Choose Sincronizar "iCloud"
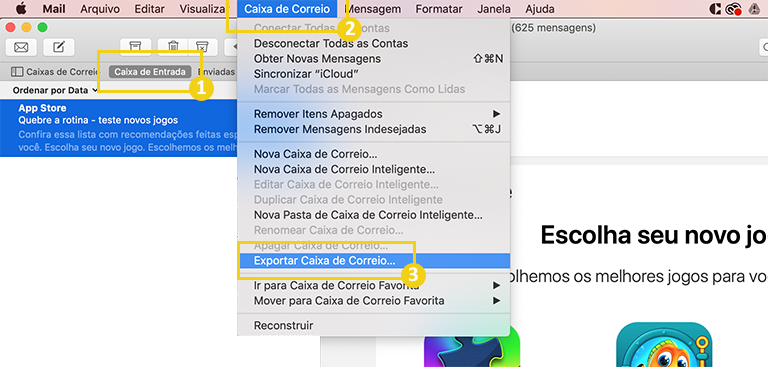 (374, 74)
